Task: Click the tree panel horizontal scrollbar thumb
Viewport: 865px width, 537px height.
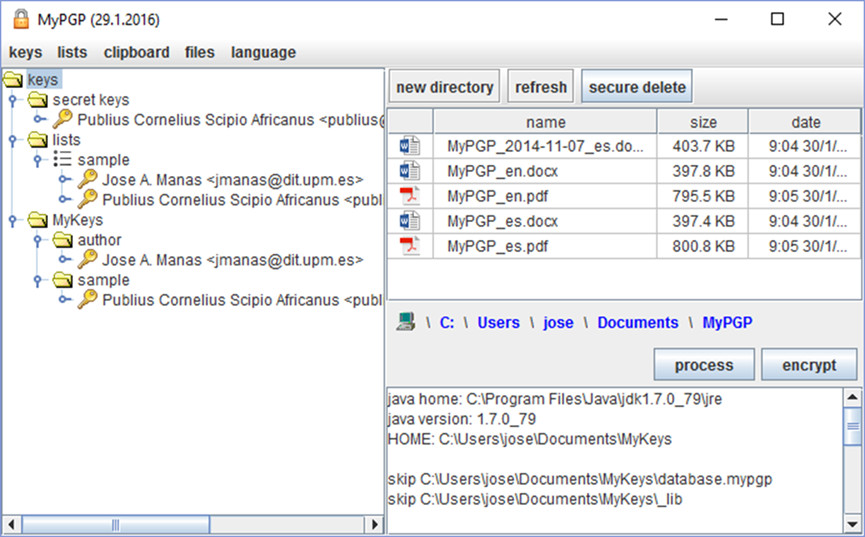Action: (116, 524)
